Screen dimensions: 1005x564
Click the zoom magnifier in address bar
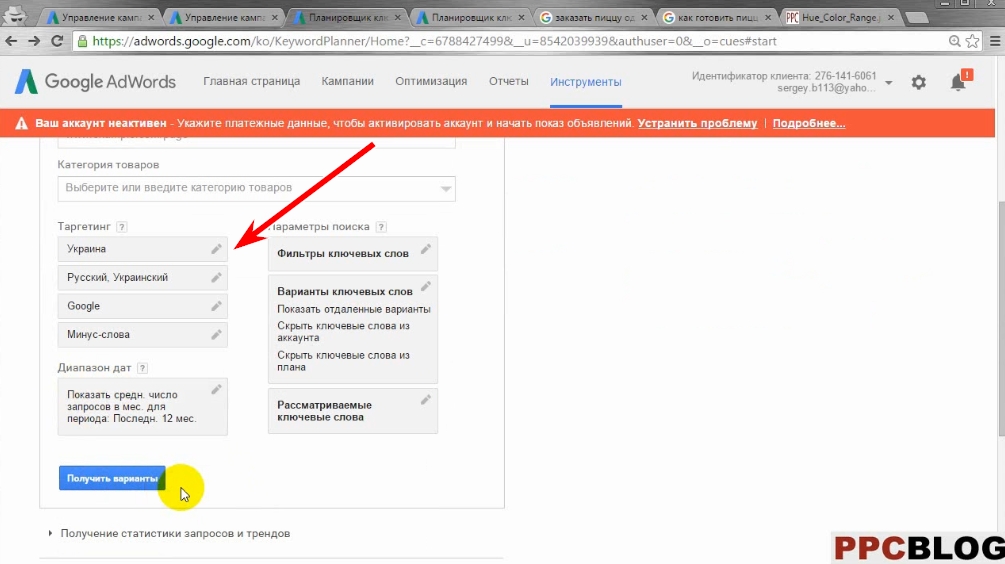click(x=954, y=41)
